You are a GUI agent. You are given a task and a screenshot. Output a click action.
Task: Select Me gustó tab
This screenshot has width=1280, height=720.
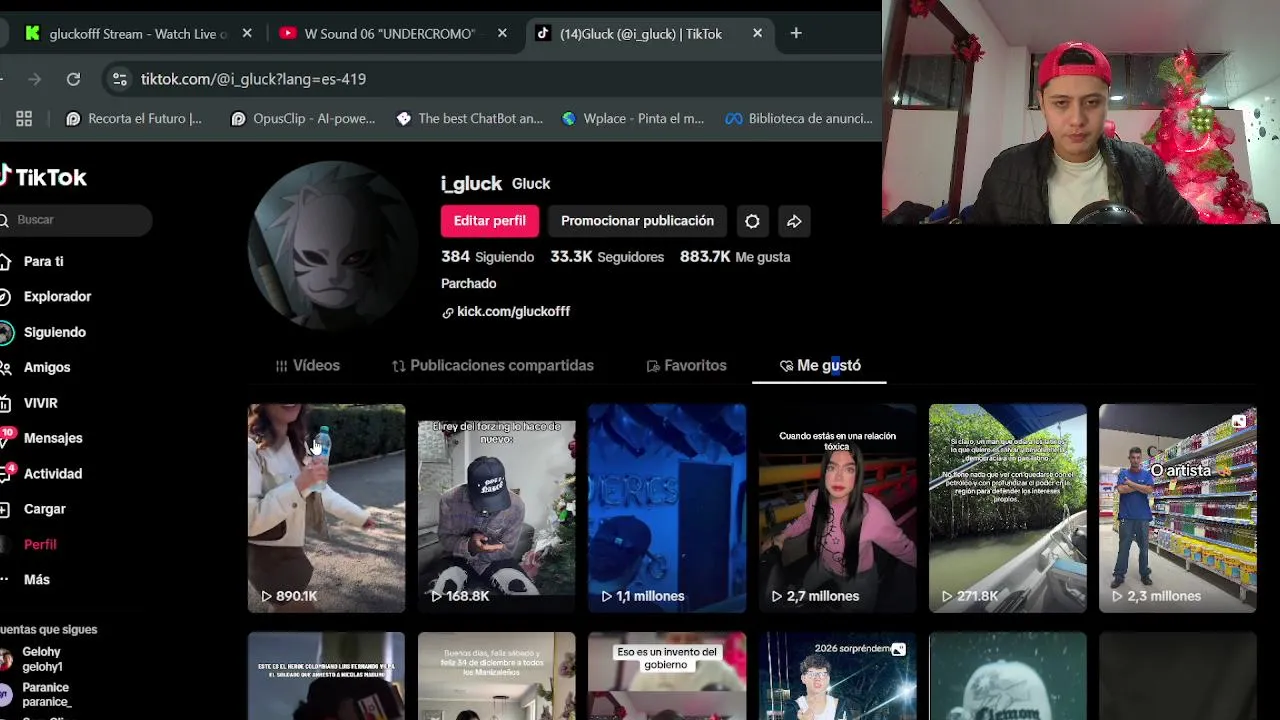pos(820,366)
